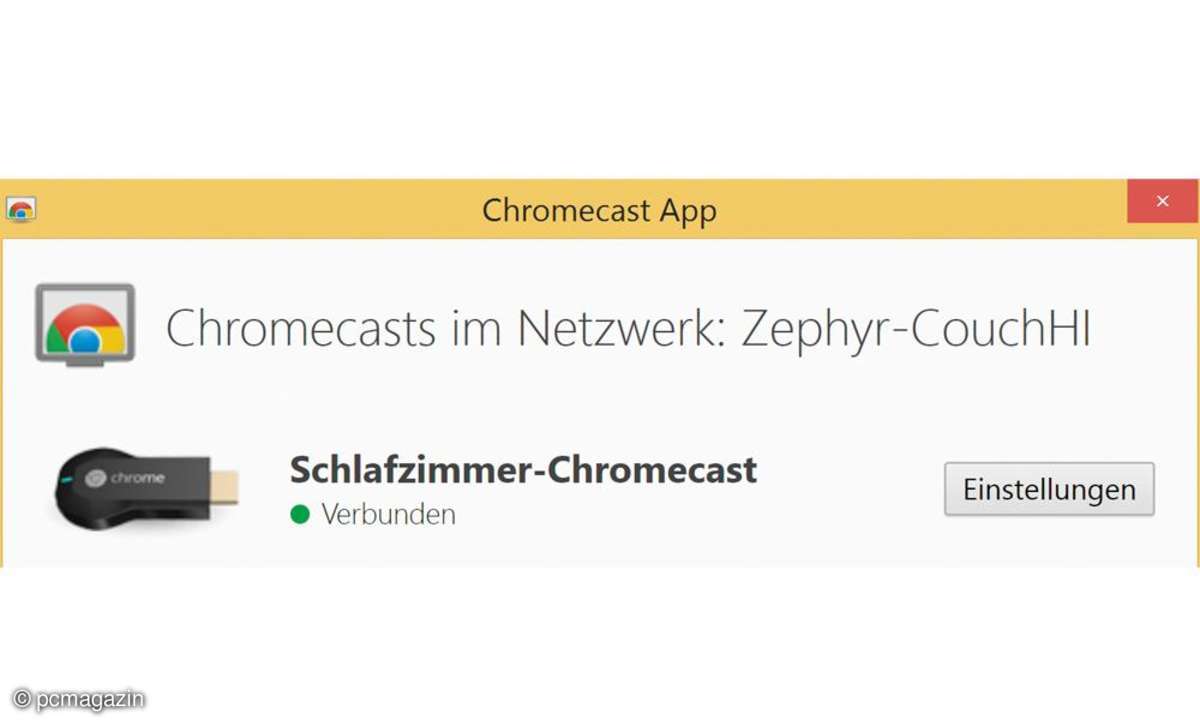Click the blank space between device name and Einstellungen
Viewport: 1200px width, 720px height.
pyautogui.click(x=850, y=489)
